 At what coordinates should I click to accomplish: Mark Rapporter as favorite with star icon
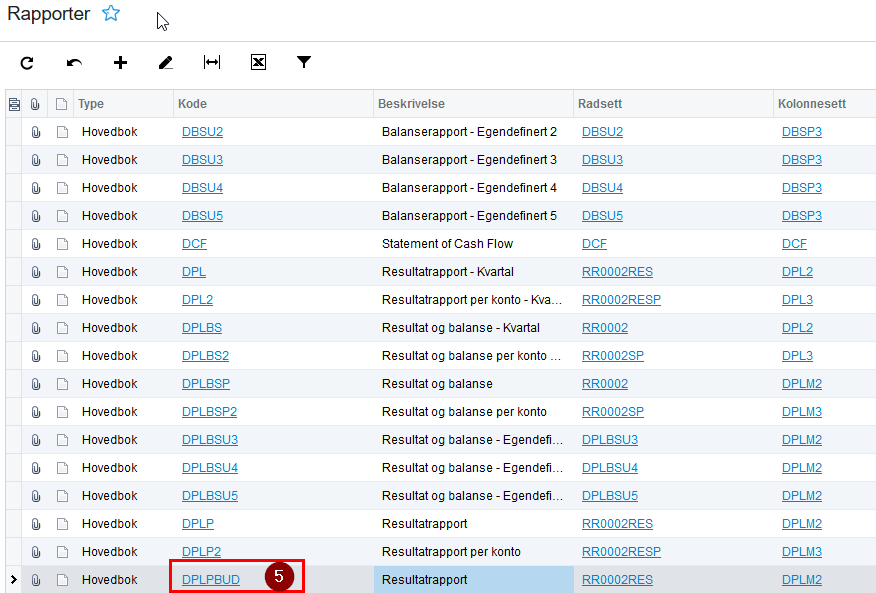pyautogui.click(x=111, y=13)
